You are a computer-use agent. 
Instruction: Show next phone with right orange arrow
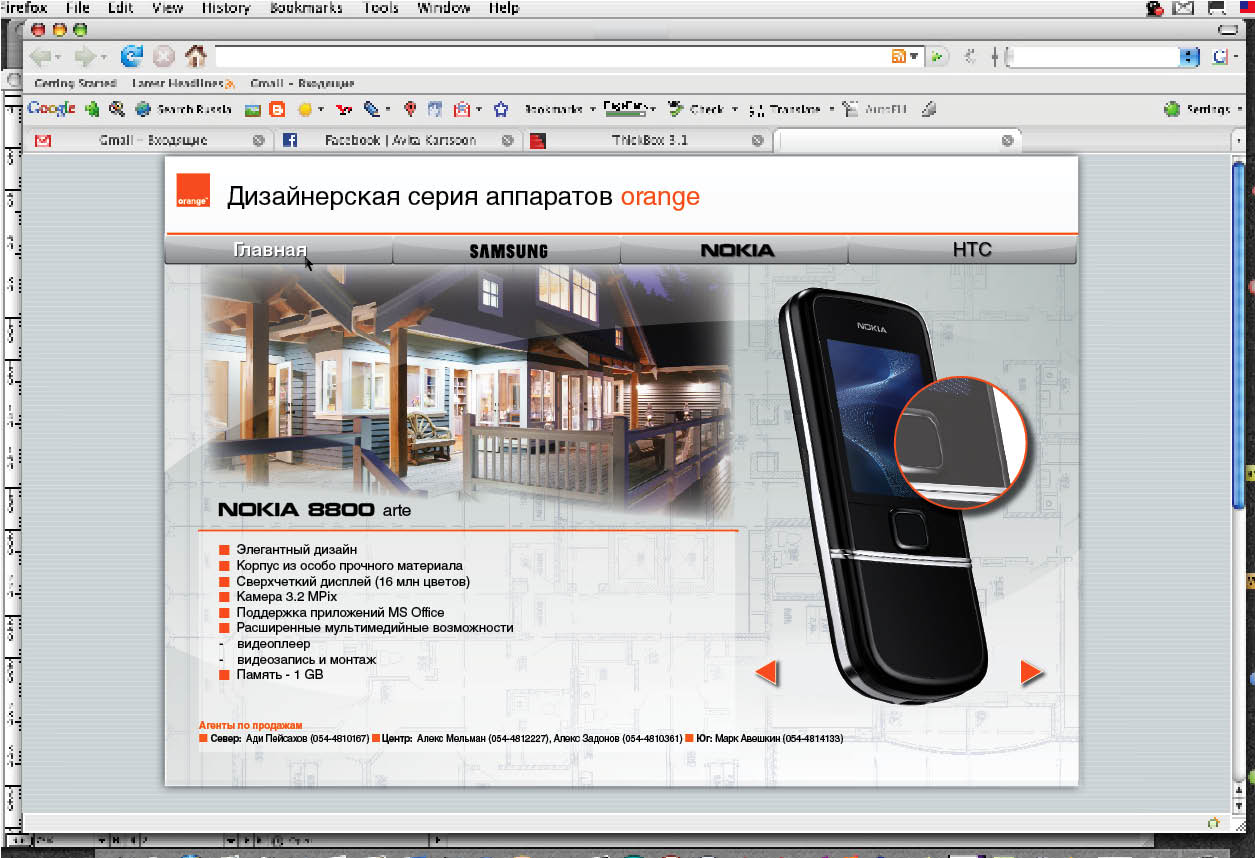(1032, 673)
